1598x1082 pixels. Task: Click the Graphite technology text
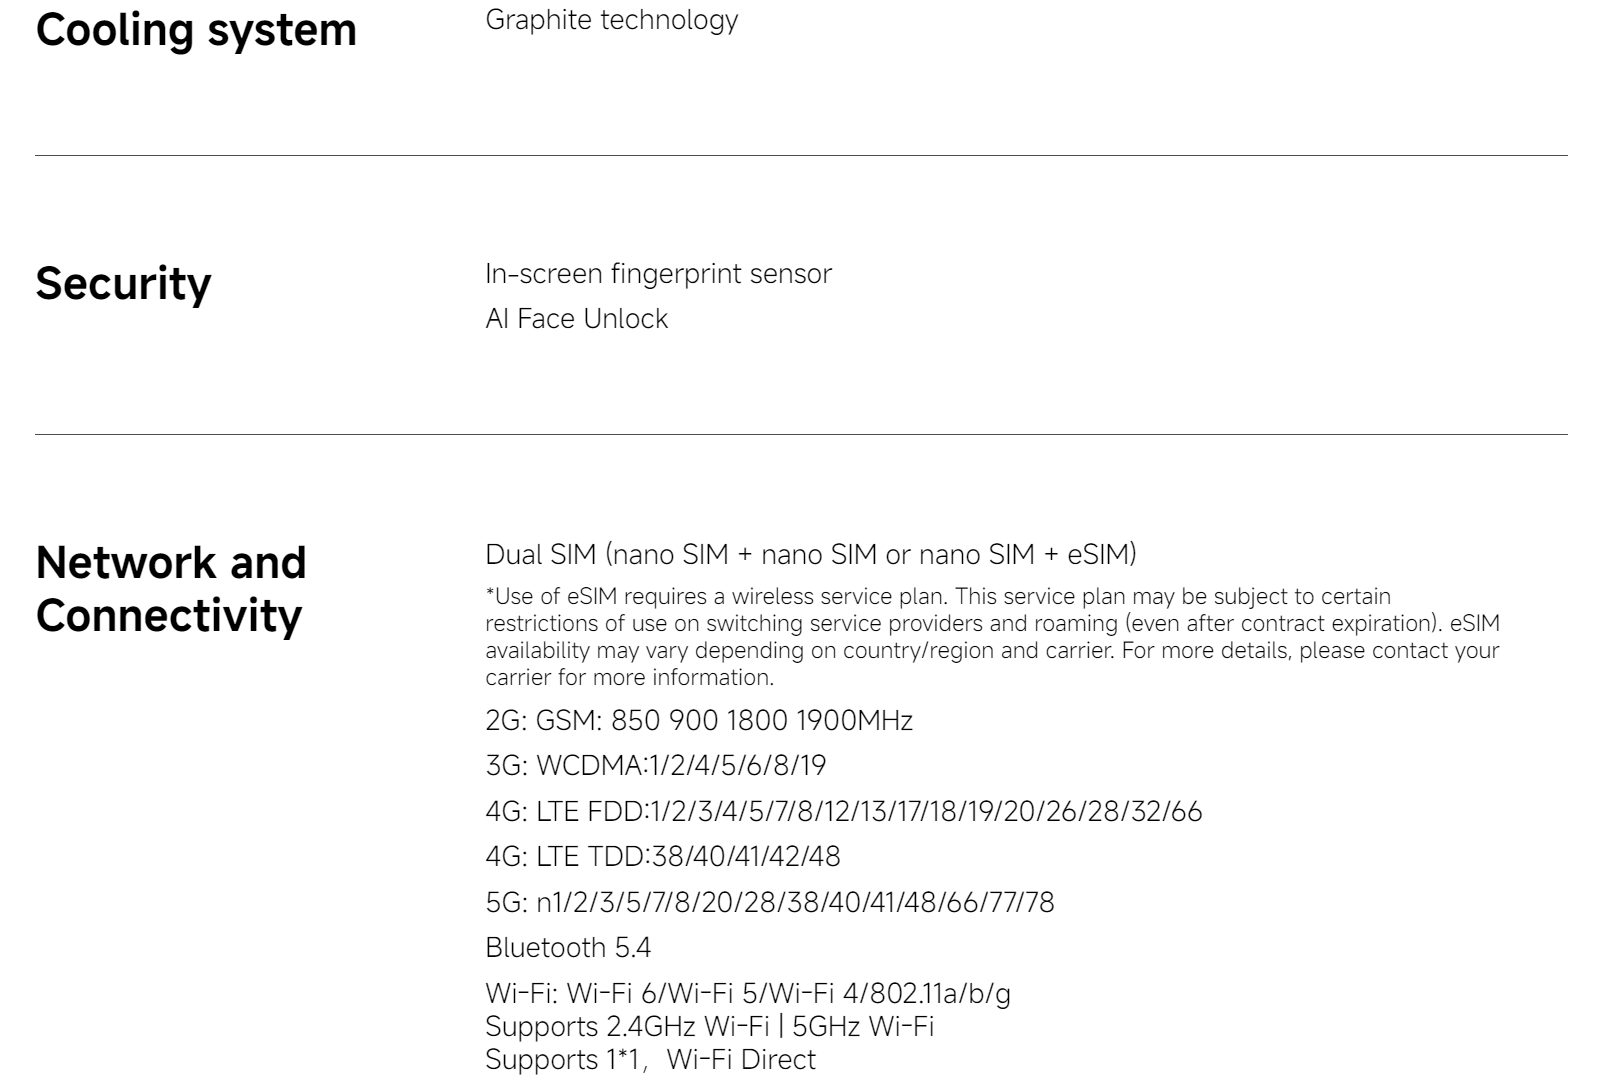point(612,20)
